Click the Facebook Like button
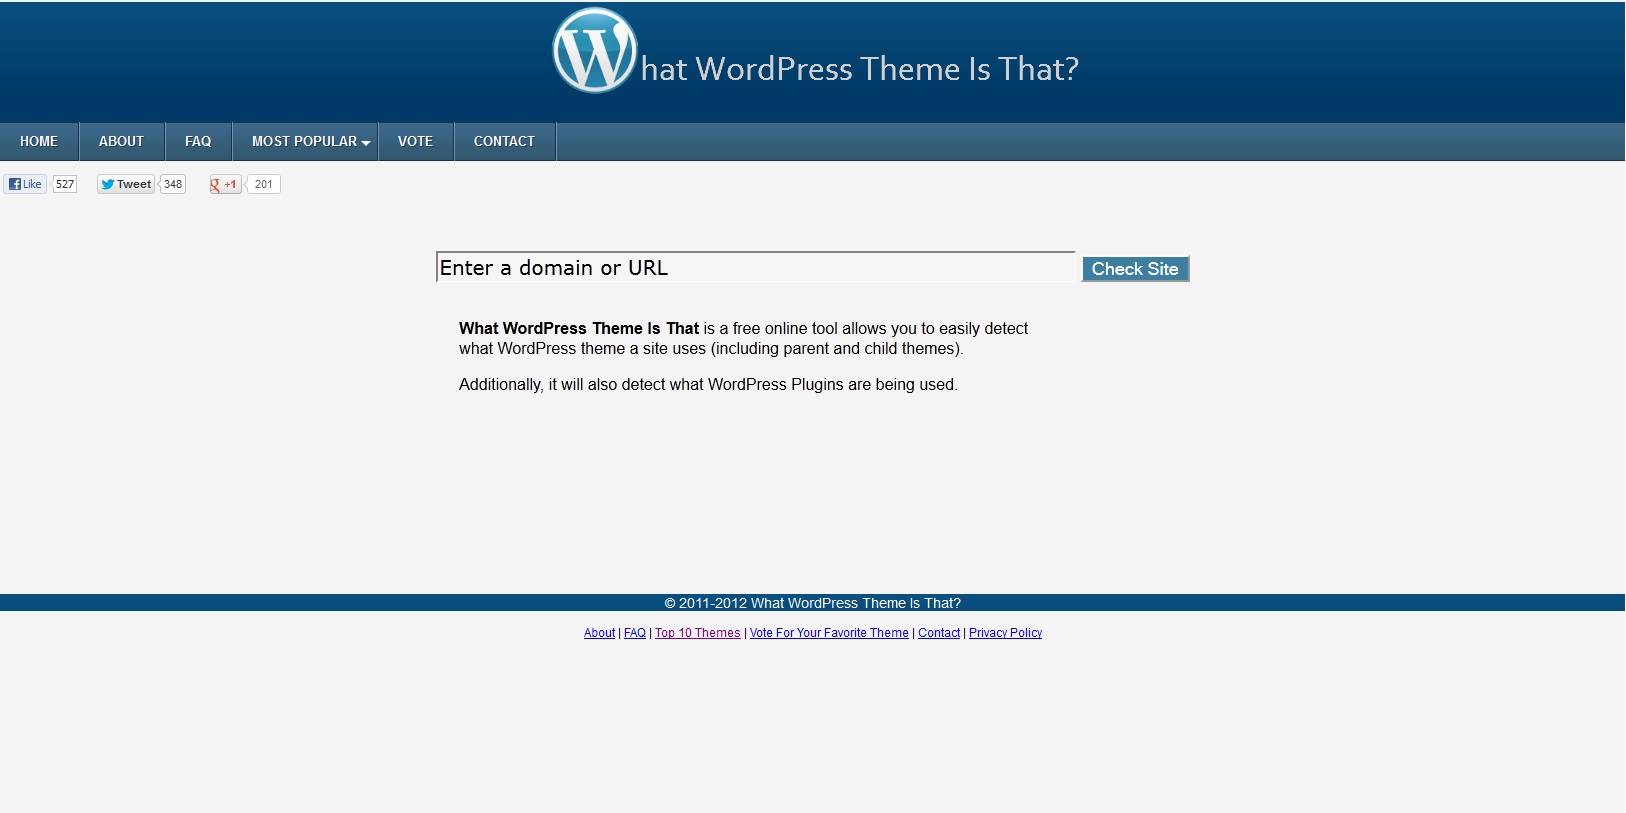The image size is (1626, 813). 25,184
